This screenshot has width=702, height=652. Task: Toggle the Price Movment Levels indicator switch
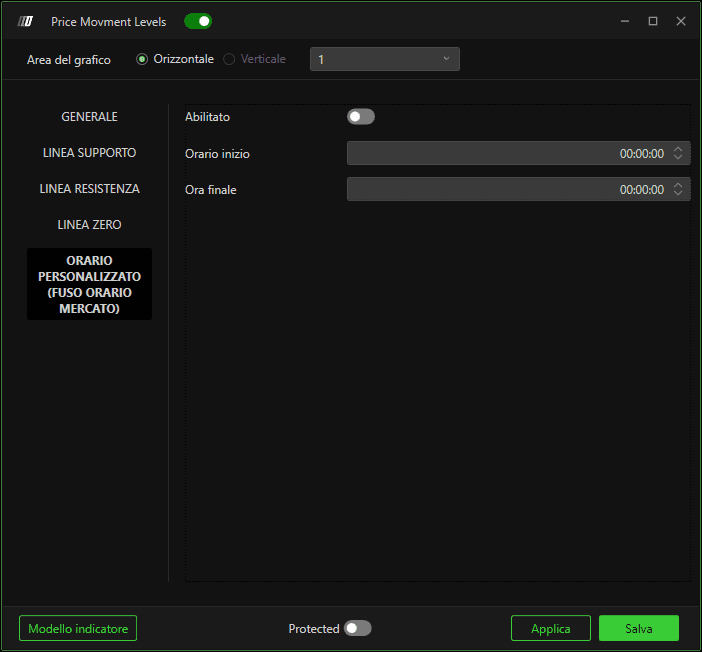click(x=198, y=21)
